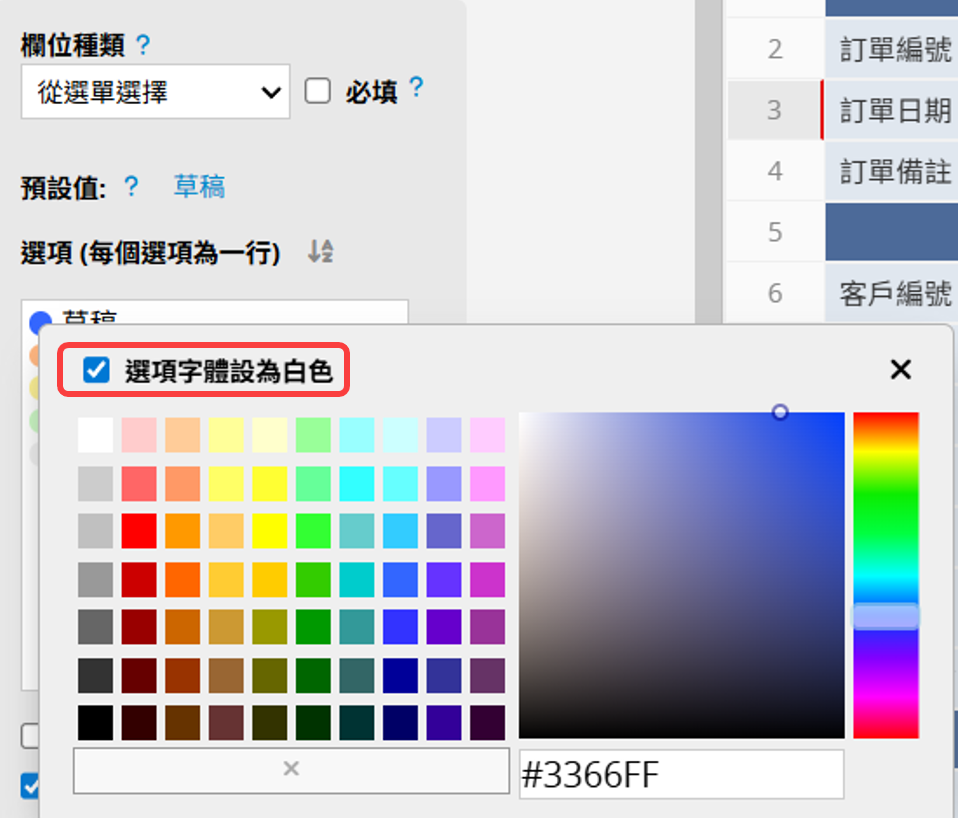The image size is (958, 818).
Task: Click the 草稿 default value link
Action: (199, 187)
